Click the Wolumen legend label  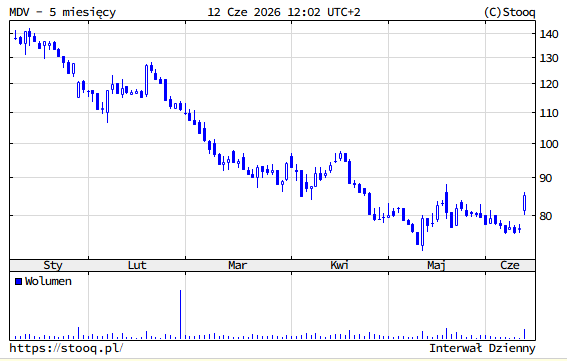[x=48, y=281]
